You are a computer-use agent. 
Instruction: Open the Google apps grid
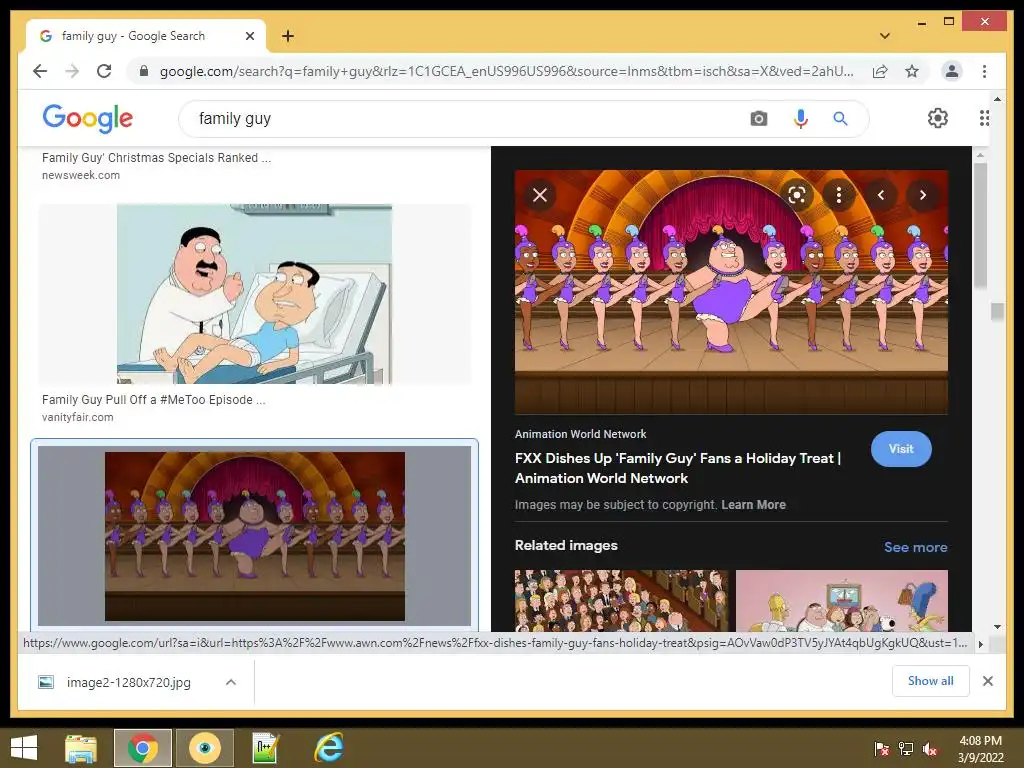[x=984, y=118]
